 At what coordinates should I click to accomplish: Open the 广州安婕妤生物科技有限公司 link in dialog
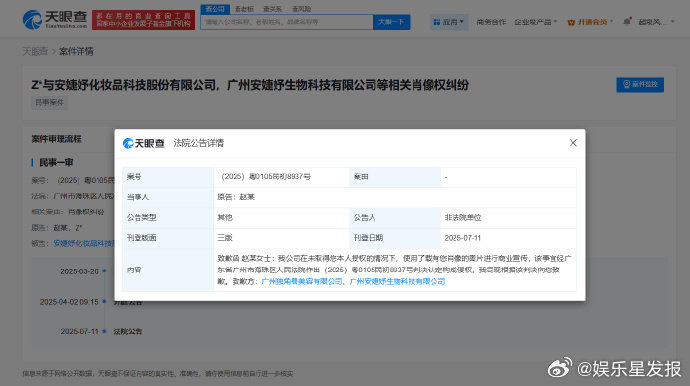397,281
